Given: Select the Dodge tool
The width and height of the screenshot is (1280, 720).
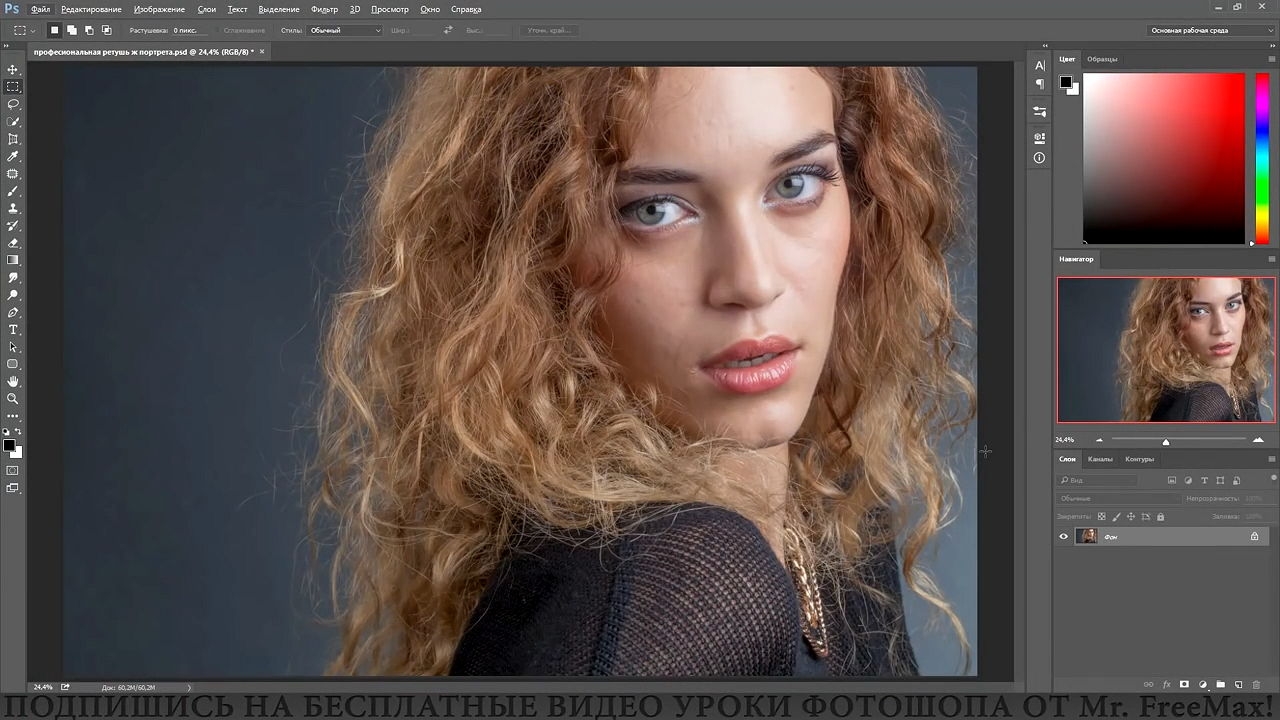Looking at the screenshot, I should (13, 295).
